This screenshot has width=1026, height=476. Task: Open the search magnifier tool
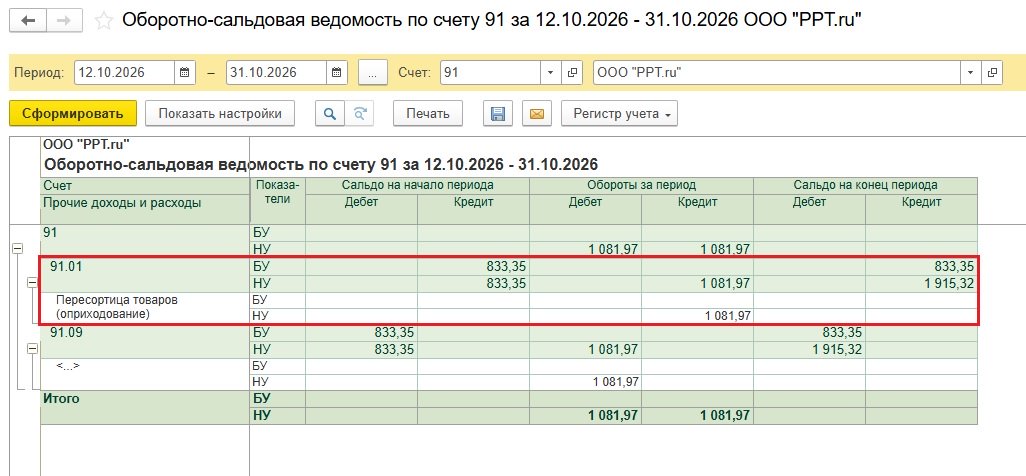tap(330, 113)
